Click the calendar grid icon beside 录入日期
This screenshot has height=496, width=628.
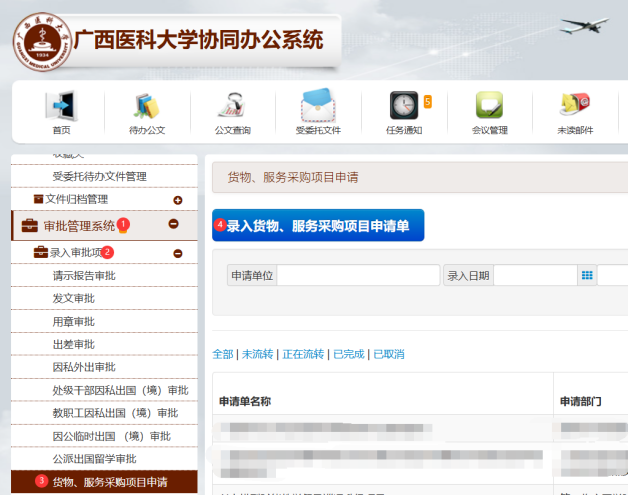(x=587, y=275)
